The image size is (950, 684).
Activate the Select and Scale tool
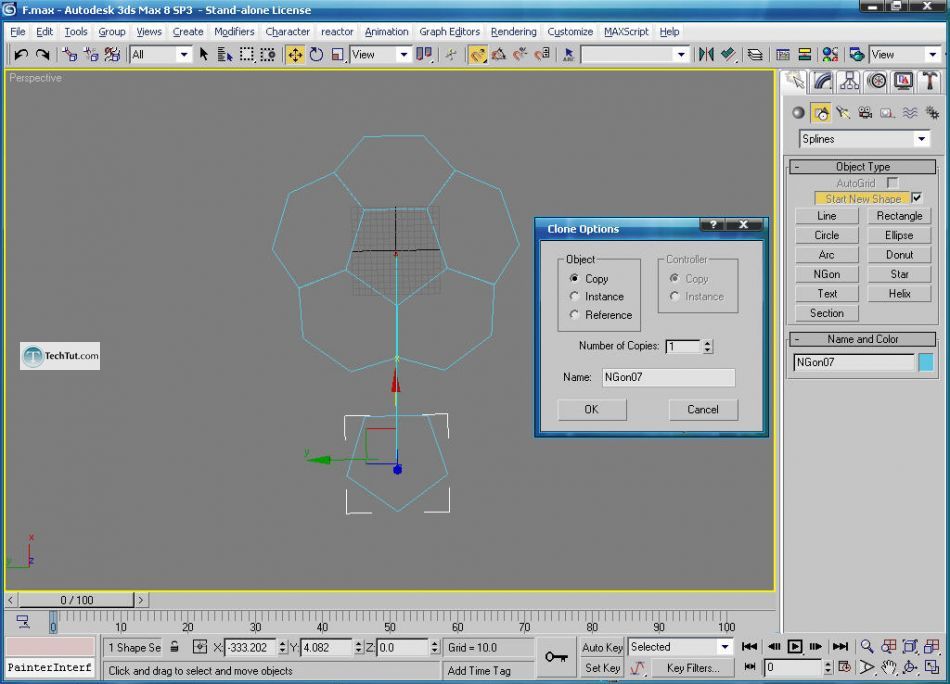point(337,55)
